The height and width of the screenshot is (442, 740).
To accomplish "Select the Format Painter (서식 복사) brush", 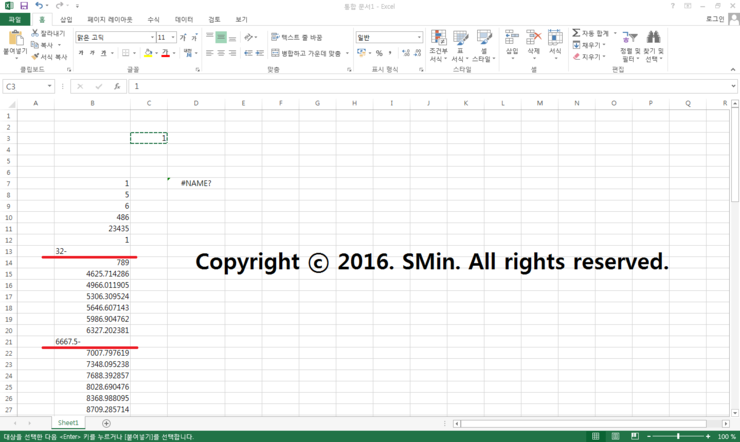I will [x=35, y=57].
